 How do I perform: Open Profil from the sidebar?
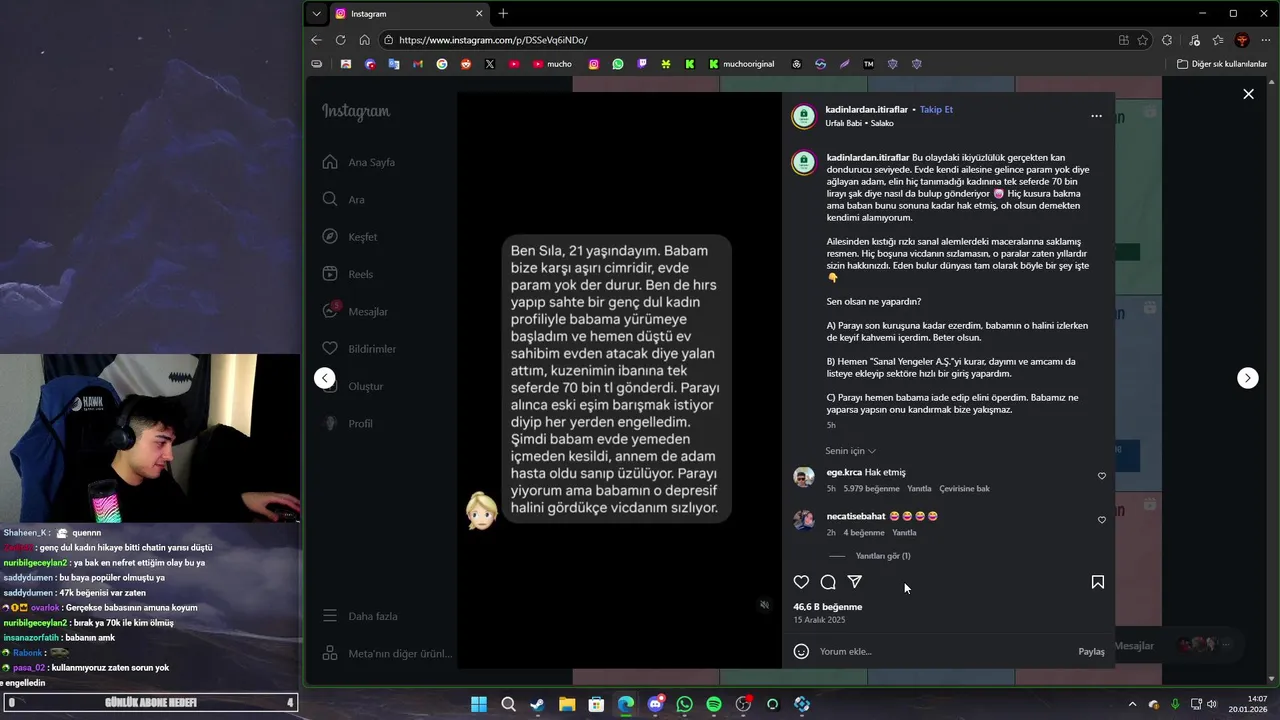[348, 423]
